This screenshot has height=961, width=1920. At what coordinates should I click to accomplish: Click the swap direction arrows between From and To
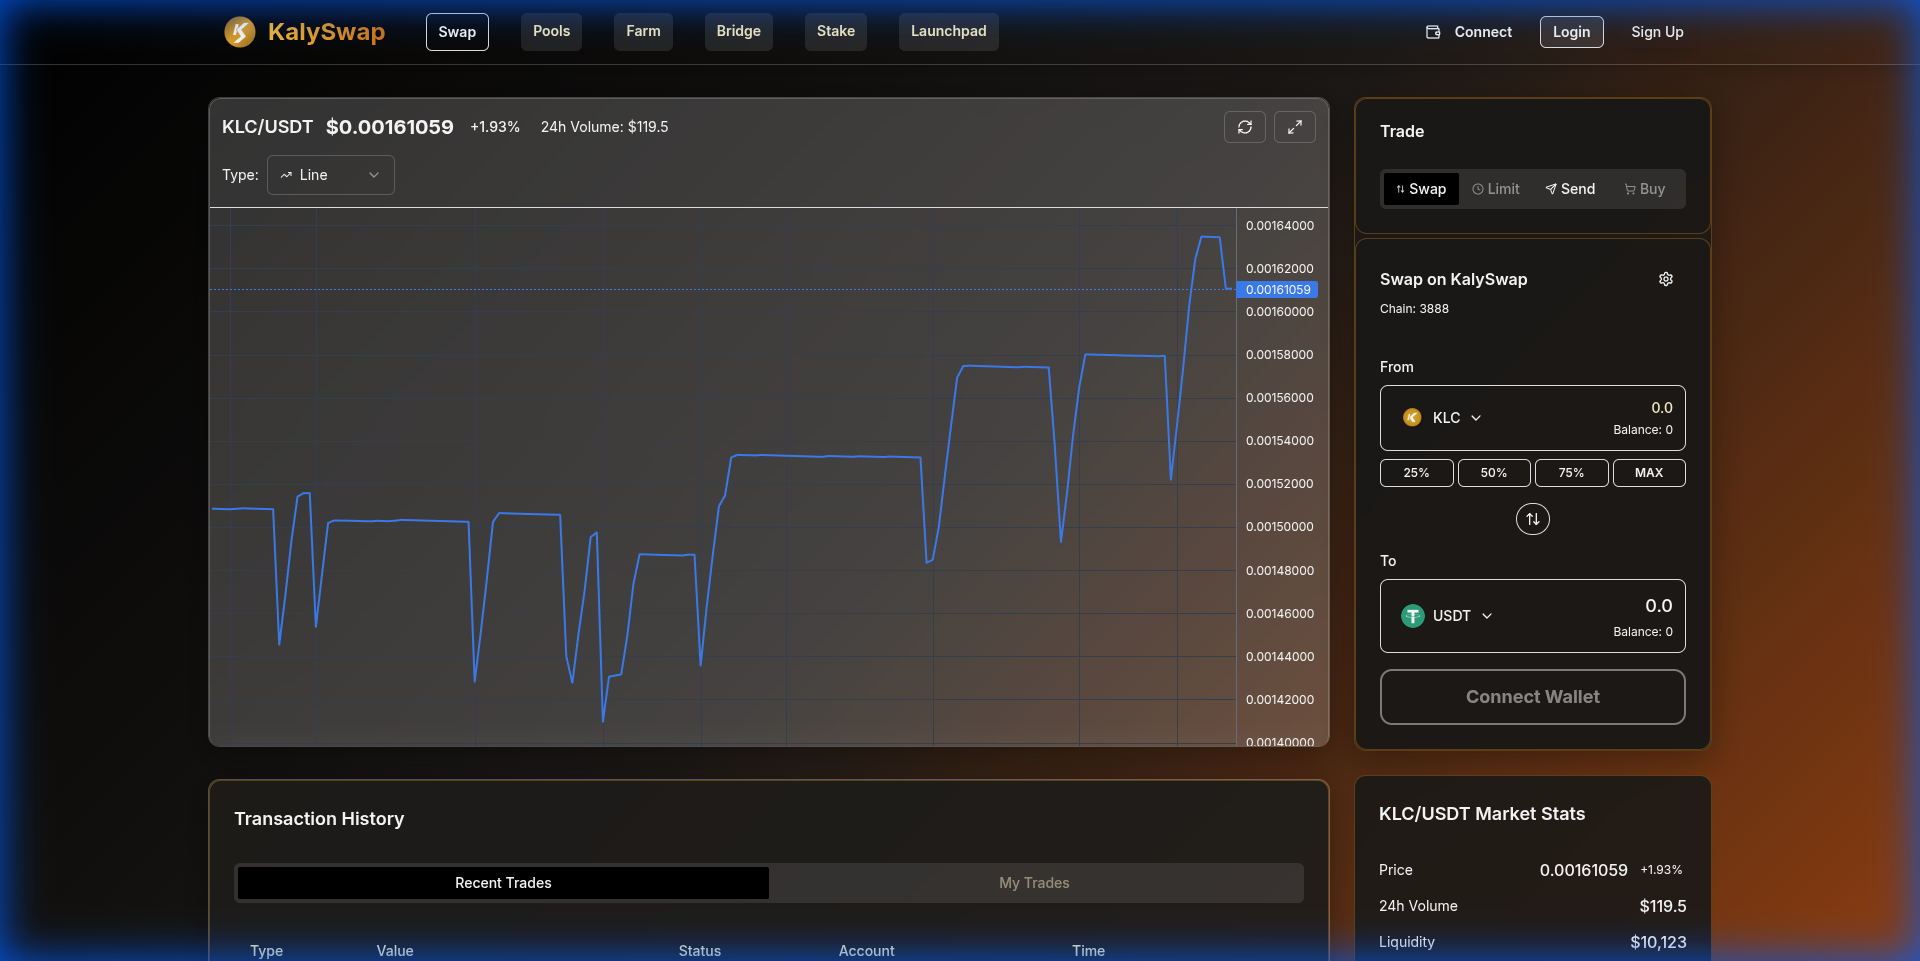(x=1532, y=518)
